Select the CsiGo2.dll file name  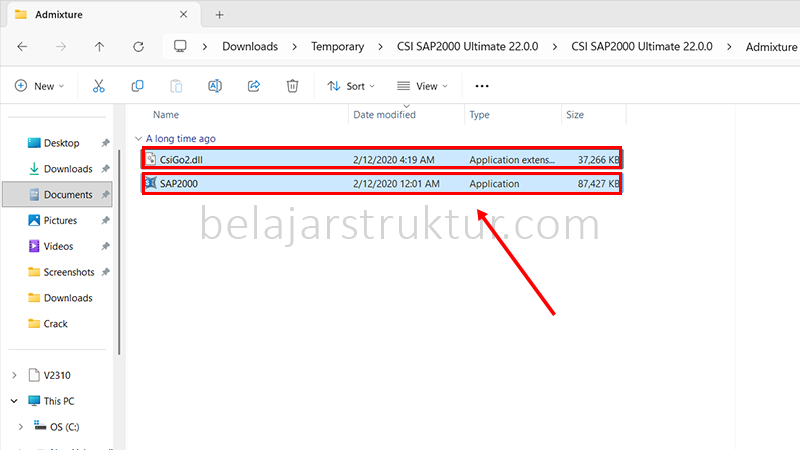(x=181, y=160)
